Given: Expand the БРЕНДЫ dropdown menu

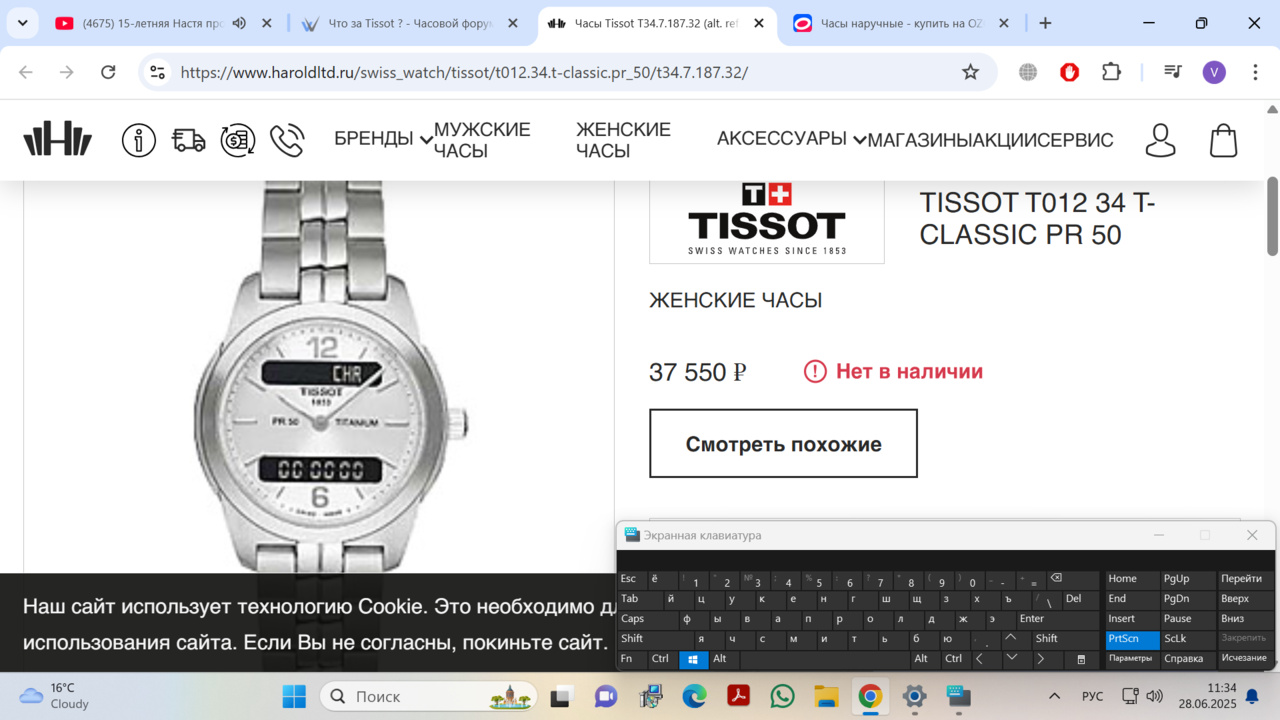Looking at the screenshot, I should (384, 139).
